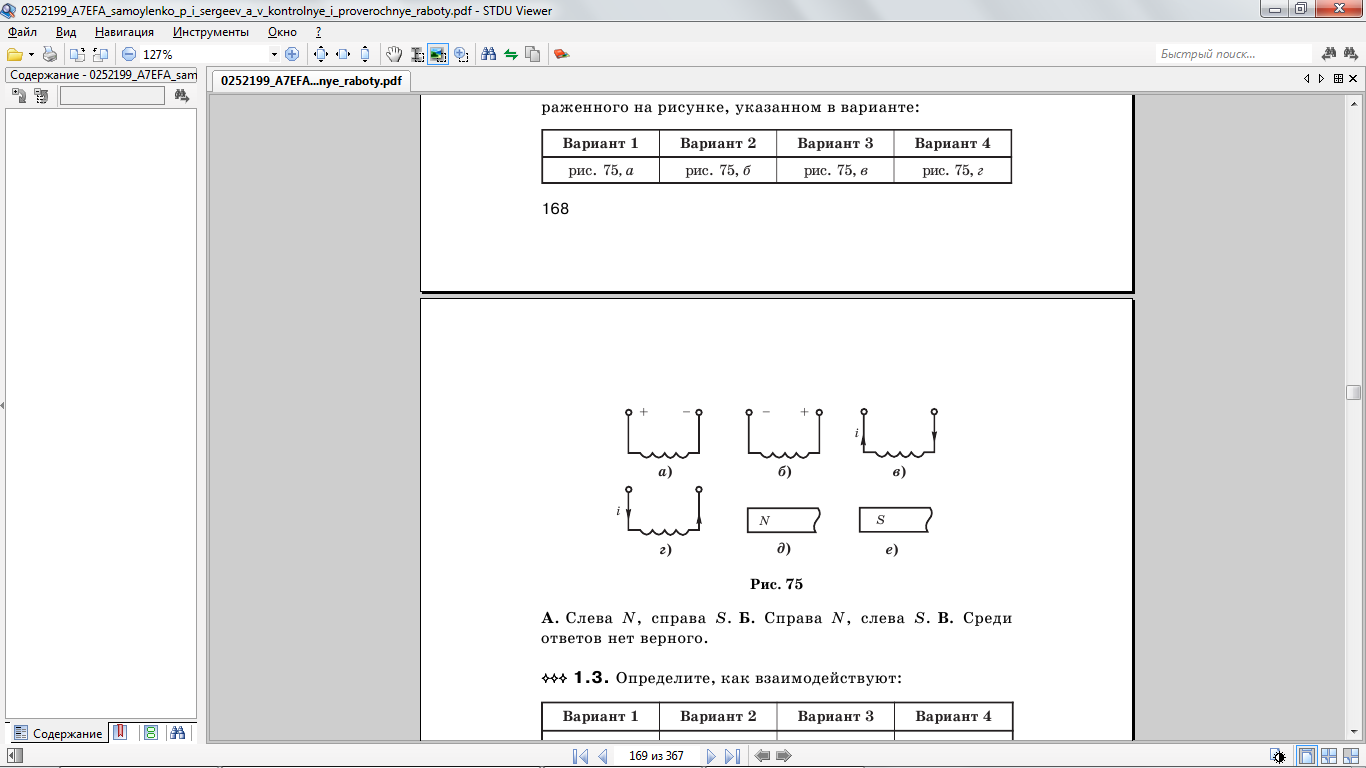Image resolution: width=1366 pixels, height=768 pixels.
Task: Switch to the search panel tab
Action: coord(178,732)
